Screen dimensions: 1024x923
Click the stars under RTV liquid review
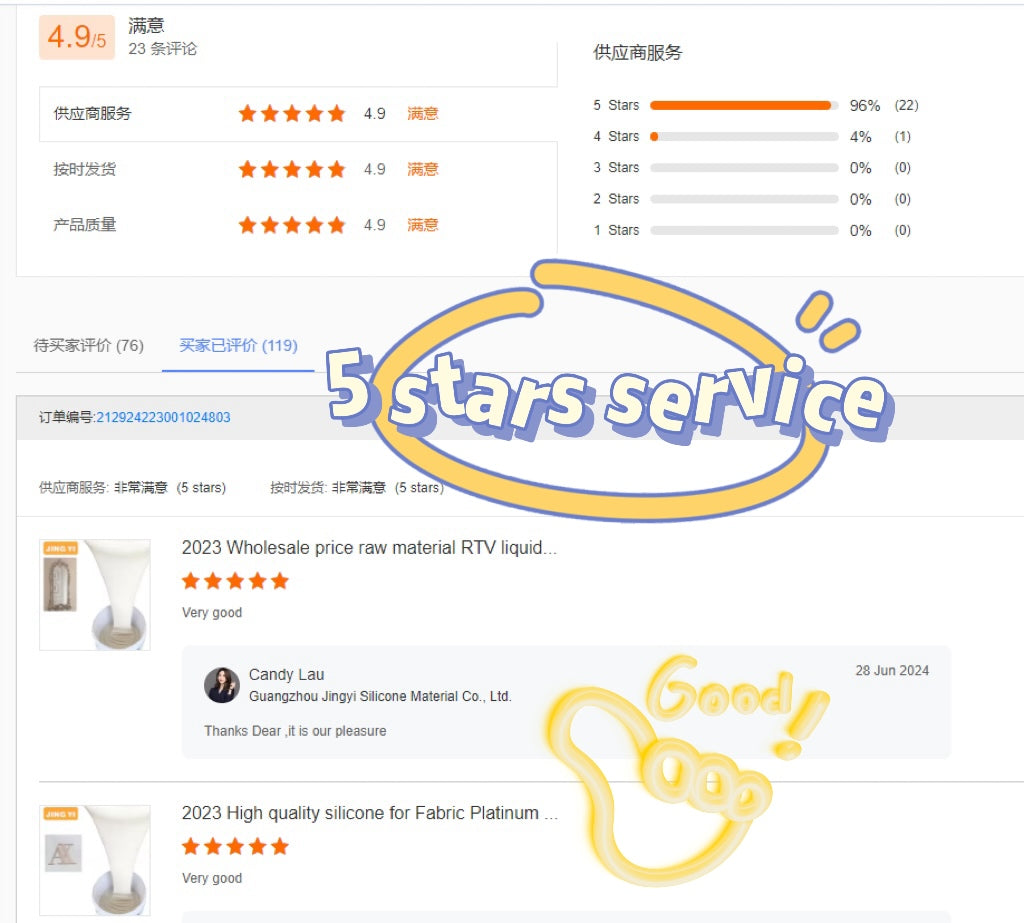click(x=235, y=581)
